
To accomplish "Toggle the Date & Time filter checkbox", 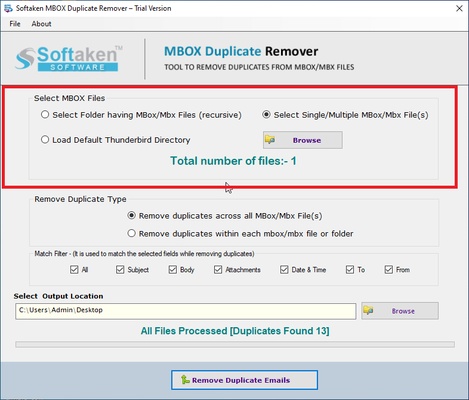I will [284, 269].
